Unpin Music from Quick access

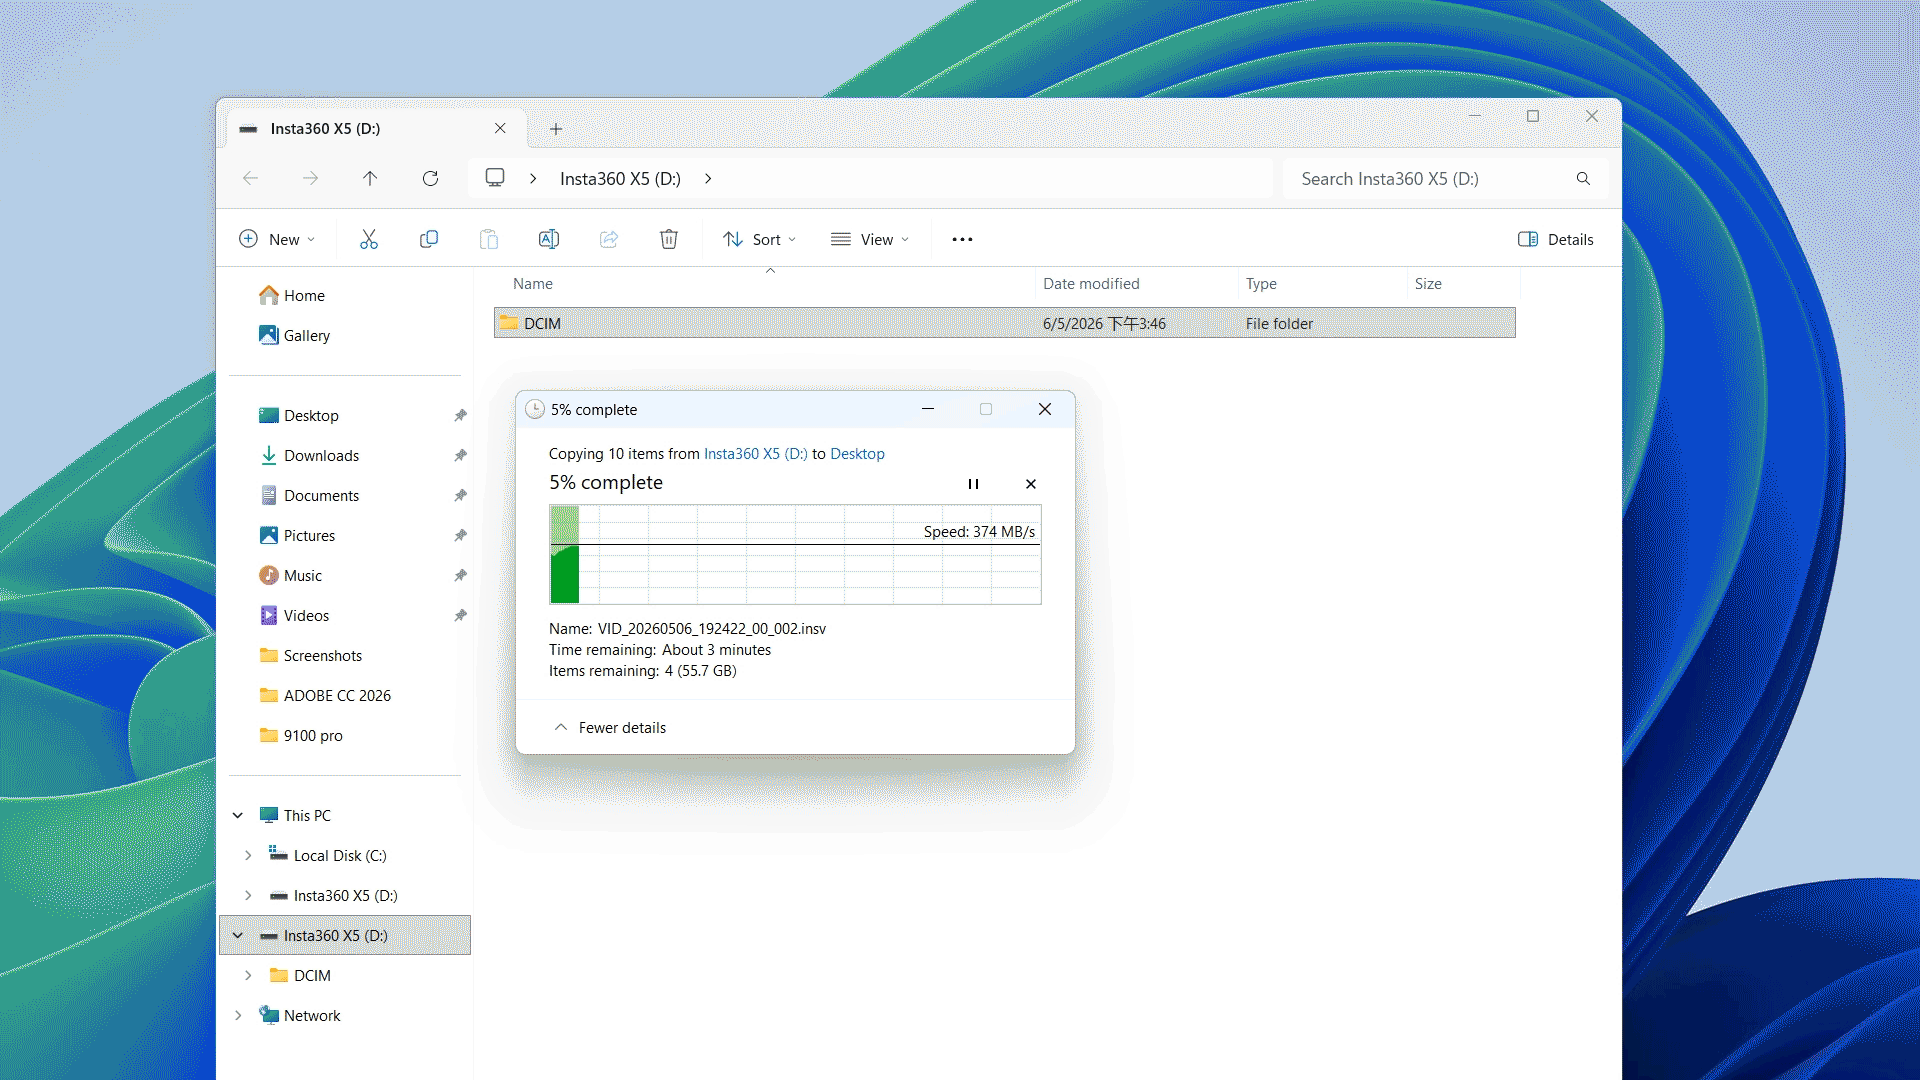(x=460, y=575)
